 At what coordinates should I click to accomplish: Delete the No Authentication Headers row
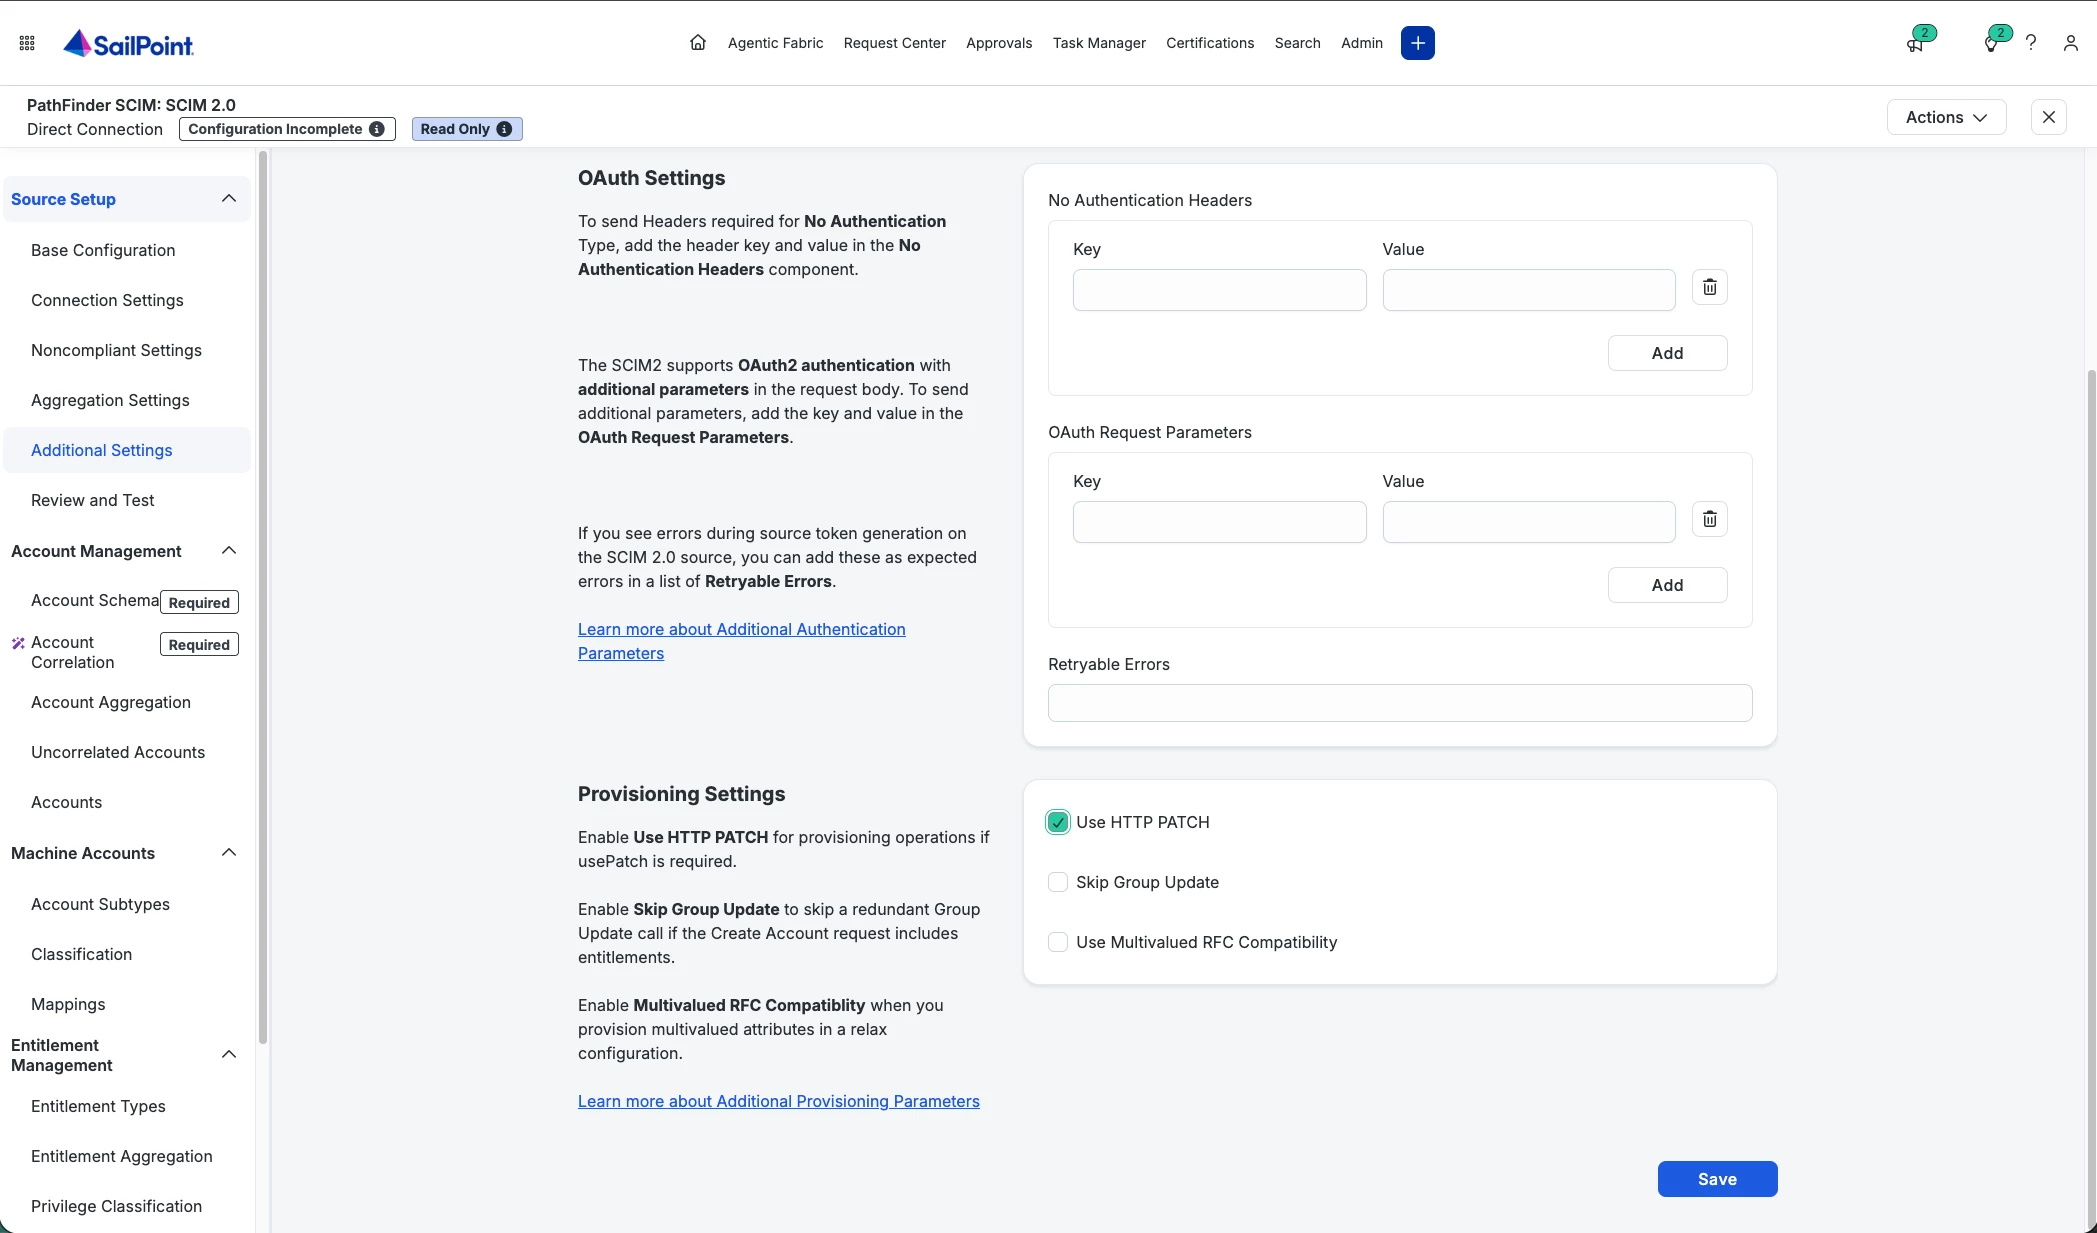point(1710,287)
